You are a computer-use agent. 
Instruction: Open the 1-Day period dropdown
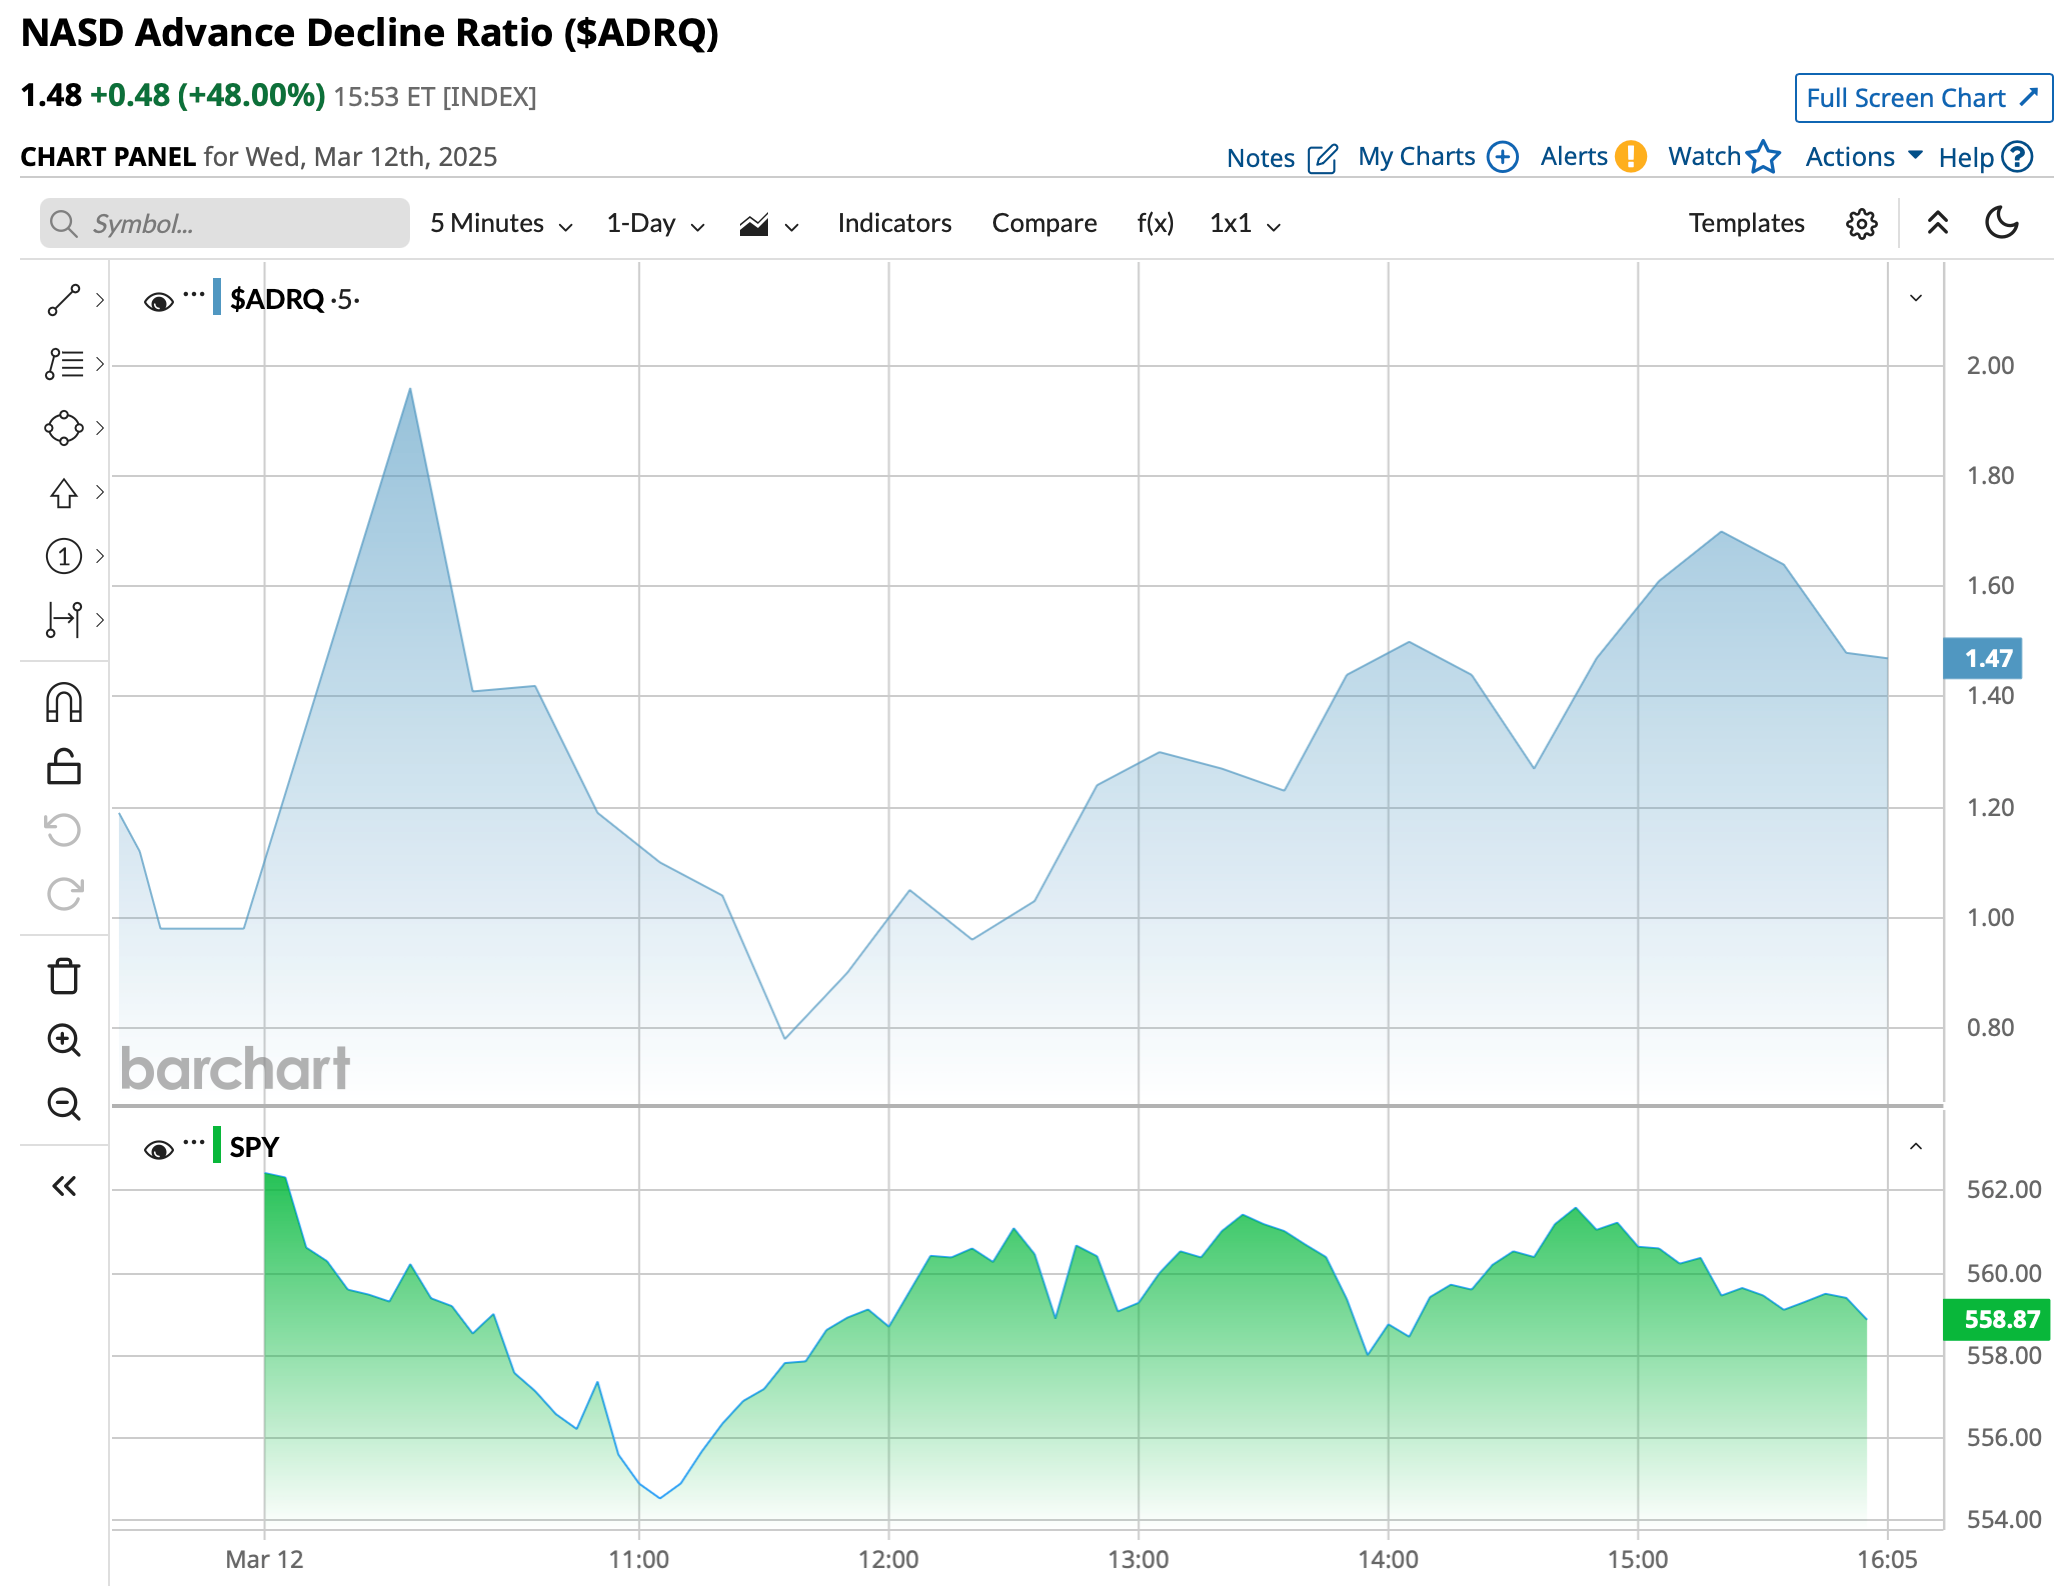click(x=655, y=223)
